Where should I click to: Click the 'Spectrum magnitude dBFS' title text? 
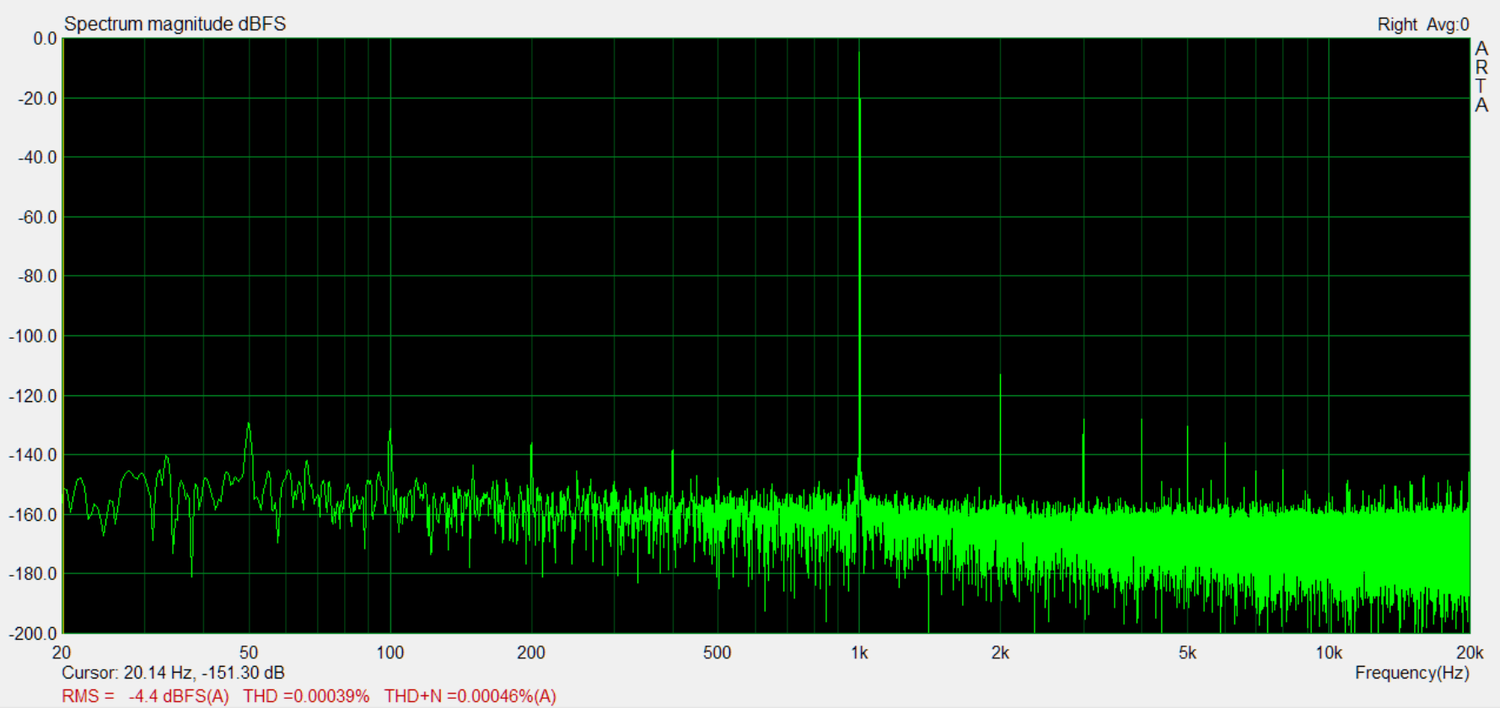click(x=175, y=24)
